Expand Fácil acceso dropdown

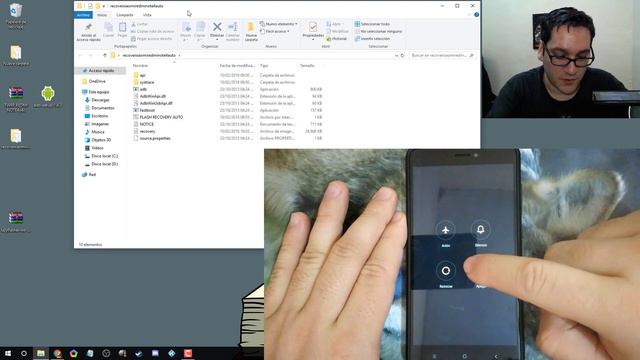[x=275, y=31]
